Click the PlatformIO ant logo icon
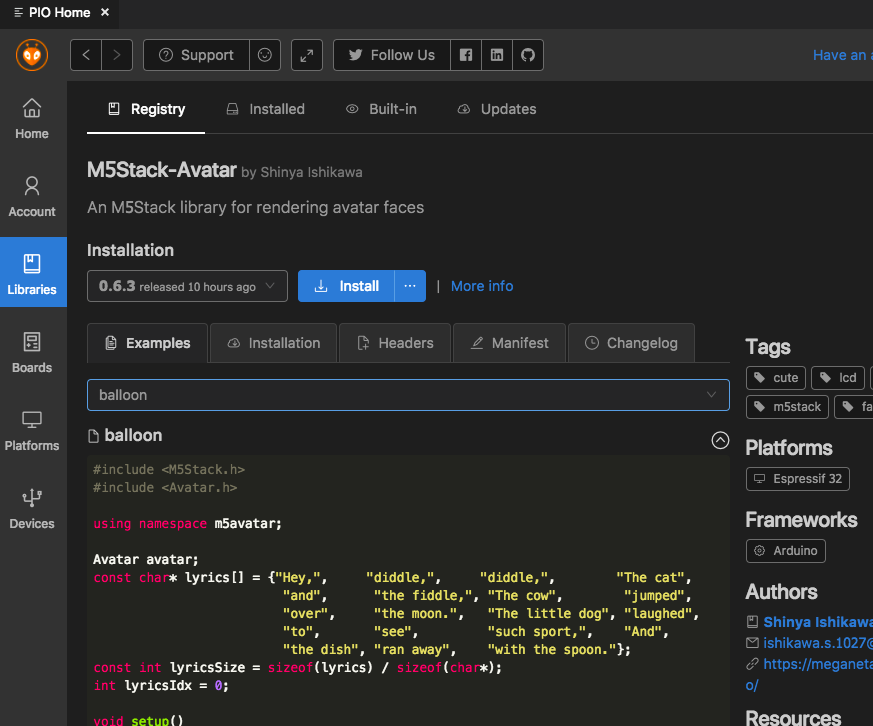The width and height of the screenshot is (873, 726). click(32, 55)
